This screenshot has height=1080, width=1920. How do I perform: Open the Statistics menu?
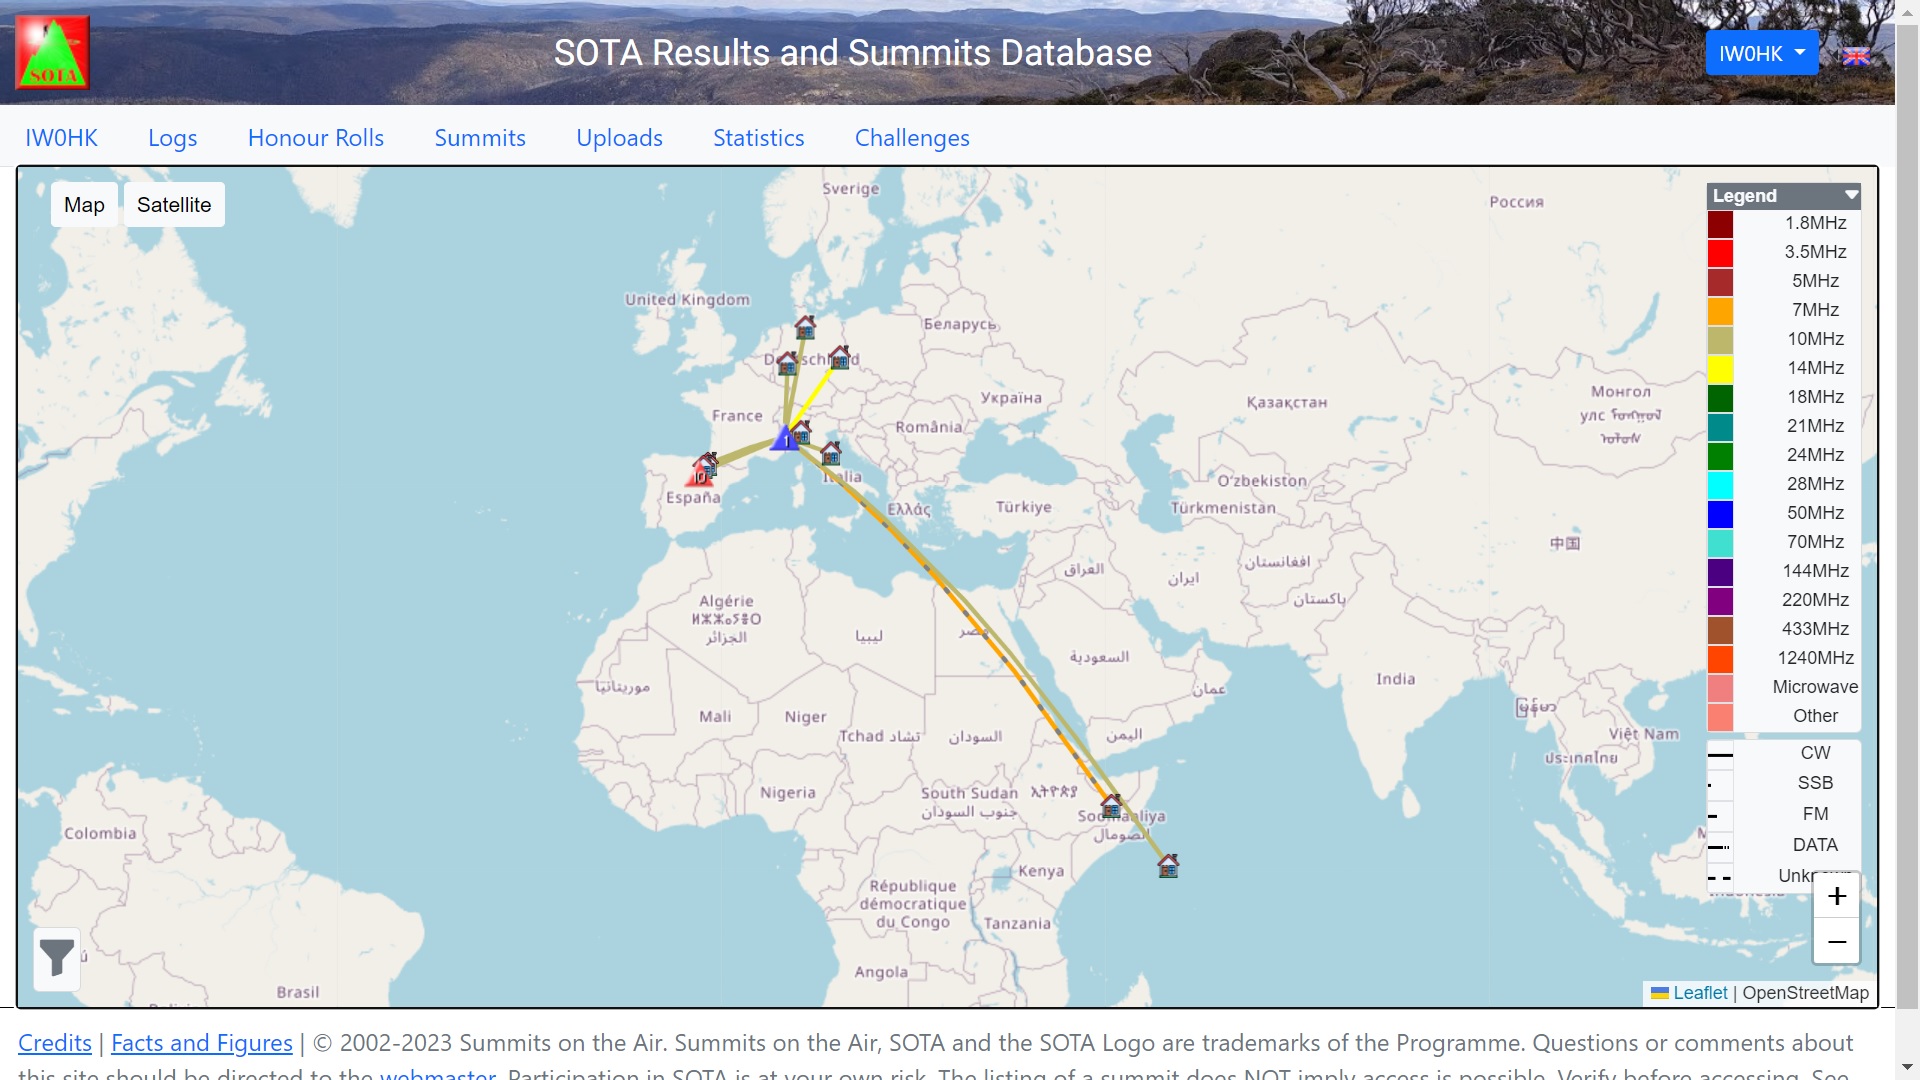[x=758, y=138]
